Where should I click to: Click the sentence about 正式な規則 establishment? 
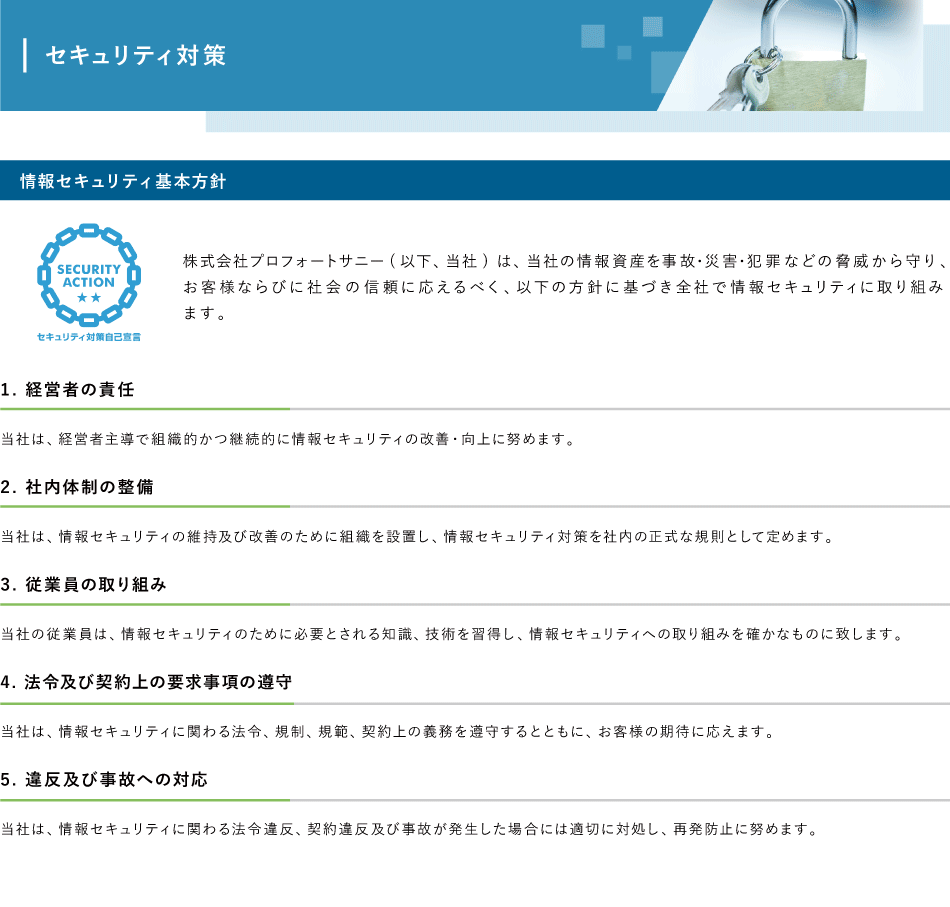pos(417,536)
